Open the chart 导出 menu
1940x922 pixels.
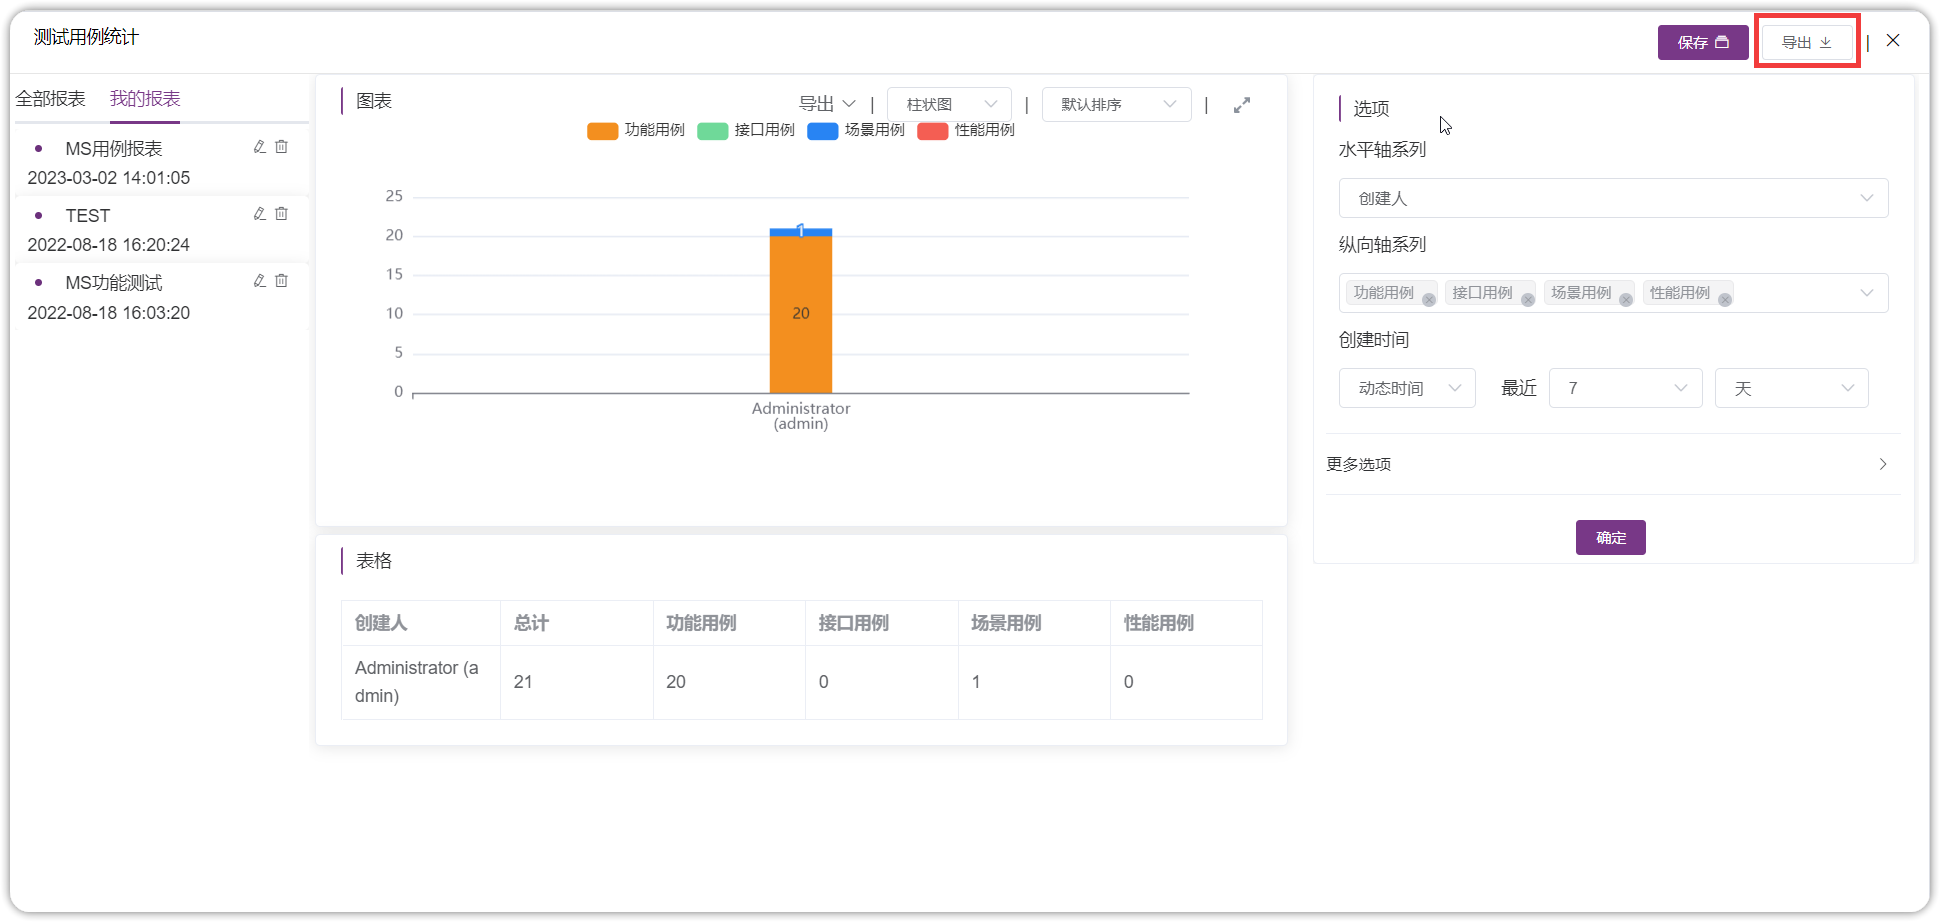point(826,104)
